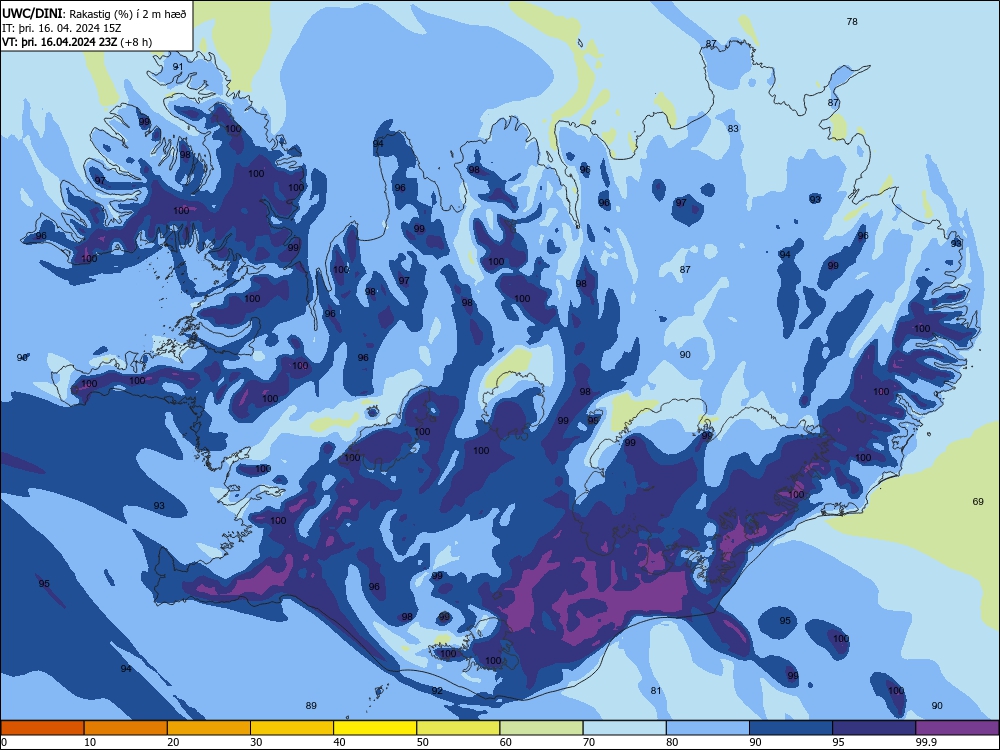Select the 10–20 orange legend swatch

click(x=126, y=728)
